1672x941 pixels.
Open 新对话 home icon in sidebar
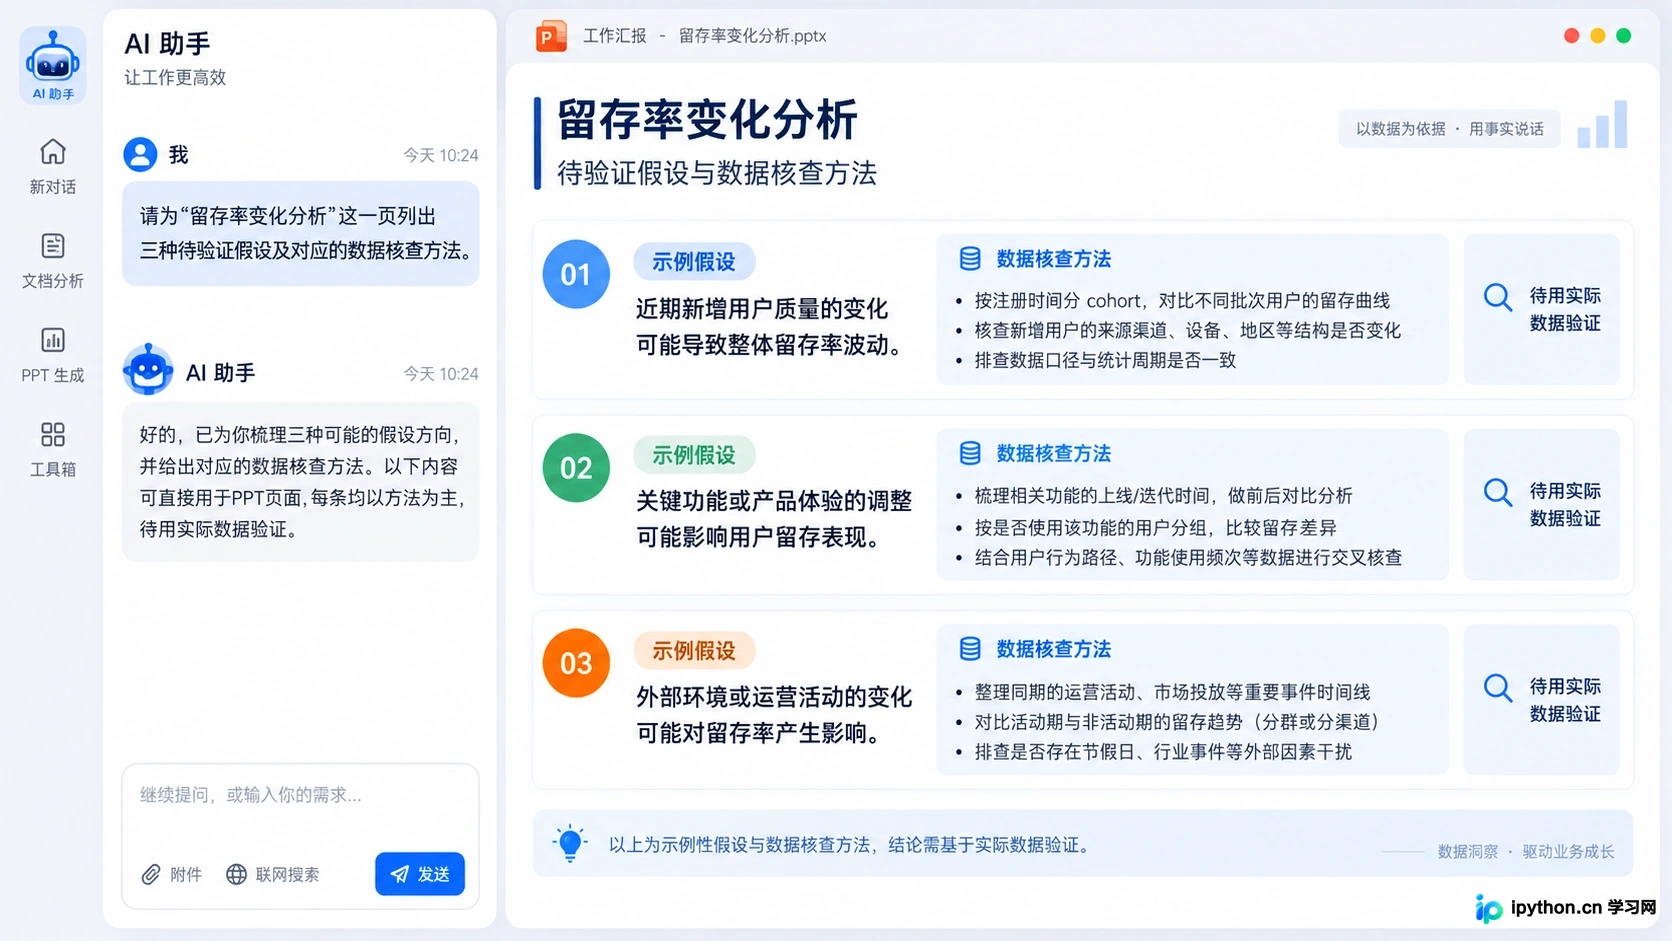[x=53, y=152]
